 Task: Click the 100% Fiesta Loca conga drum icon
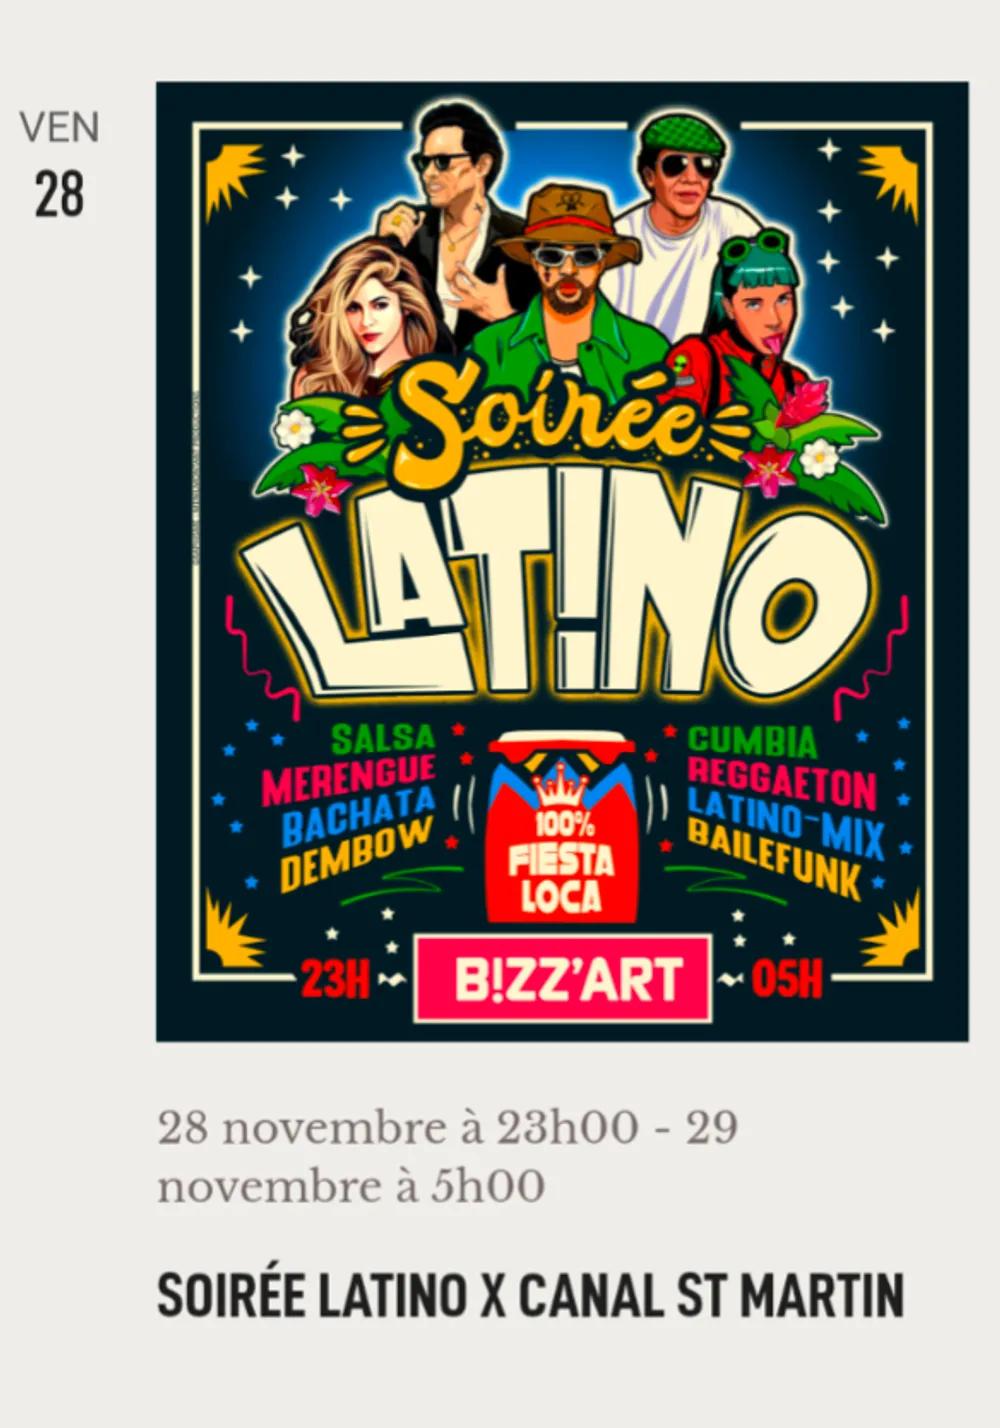[x=562, y=828]
